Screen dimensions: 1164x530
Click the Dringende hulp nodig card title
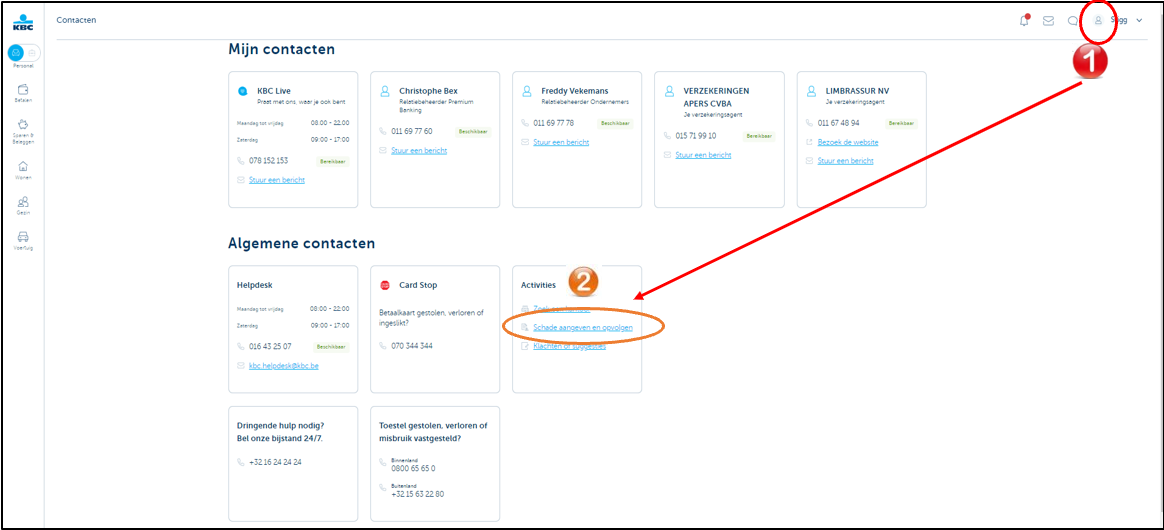[281, 432]
